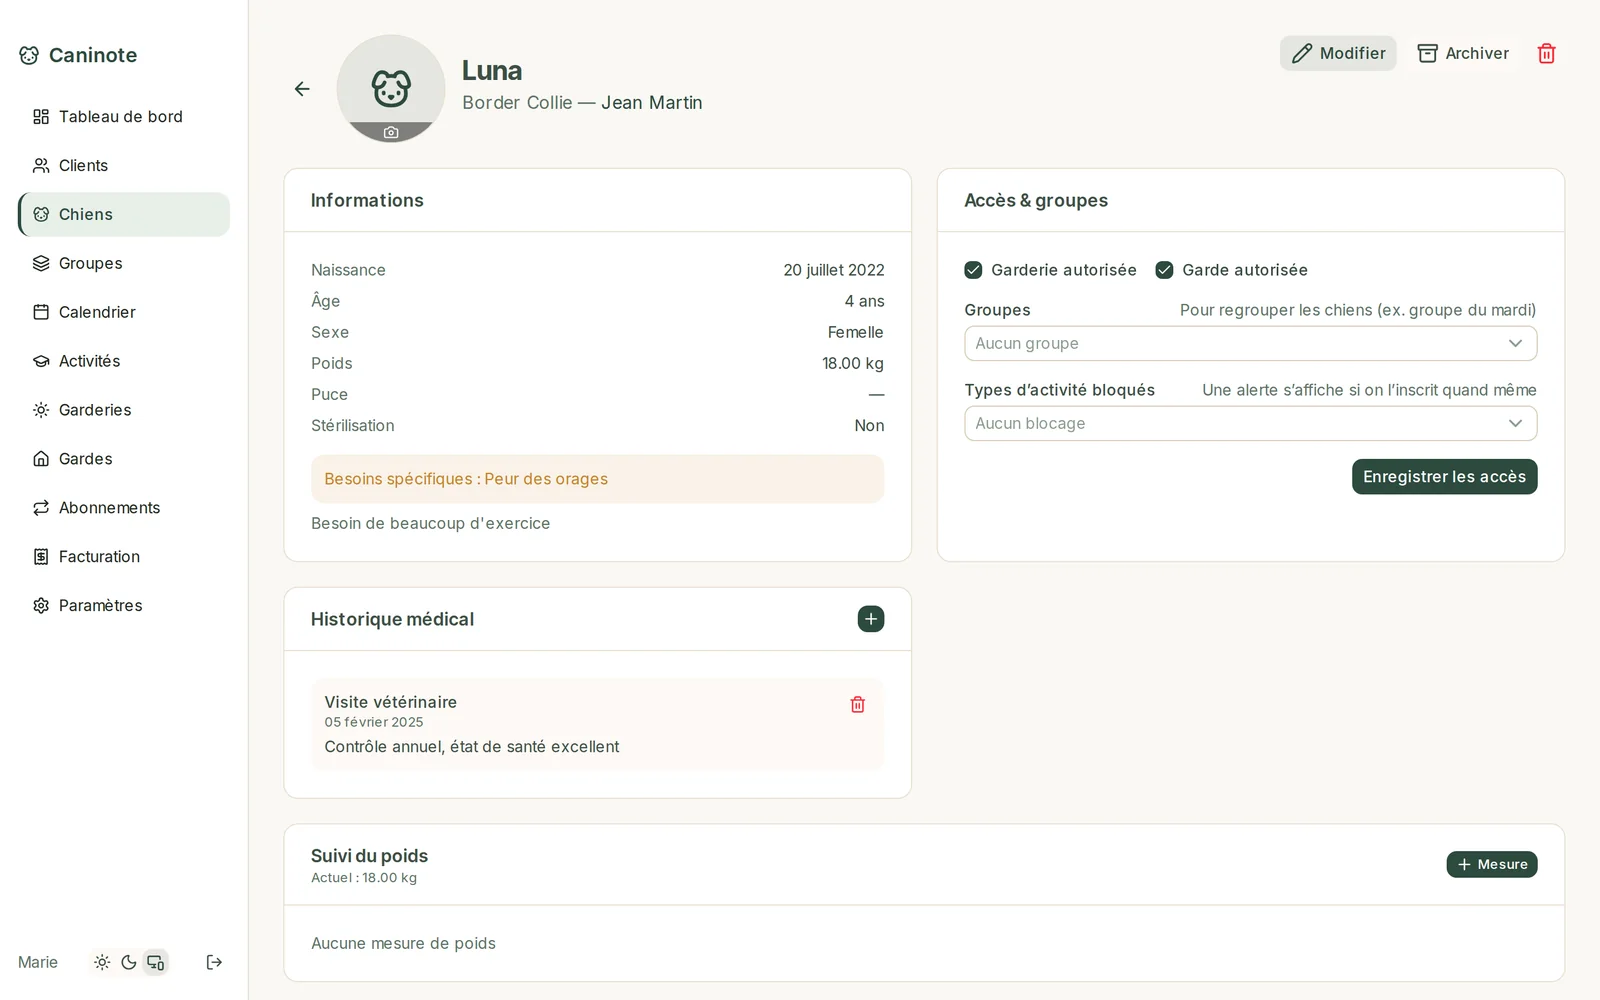Add a weight measurement with Mesure

[x=1491, y=864]
